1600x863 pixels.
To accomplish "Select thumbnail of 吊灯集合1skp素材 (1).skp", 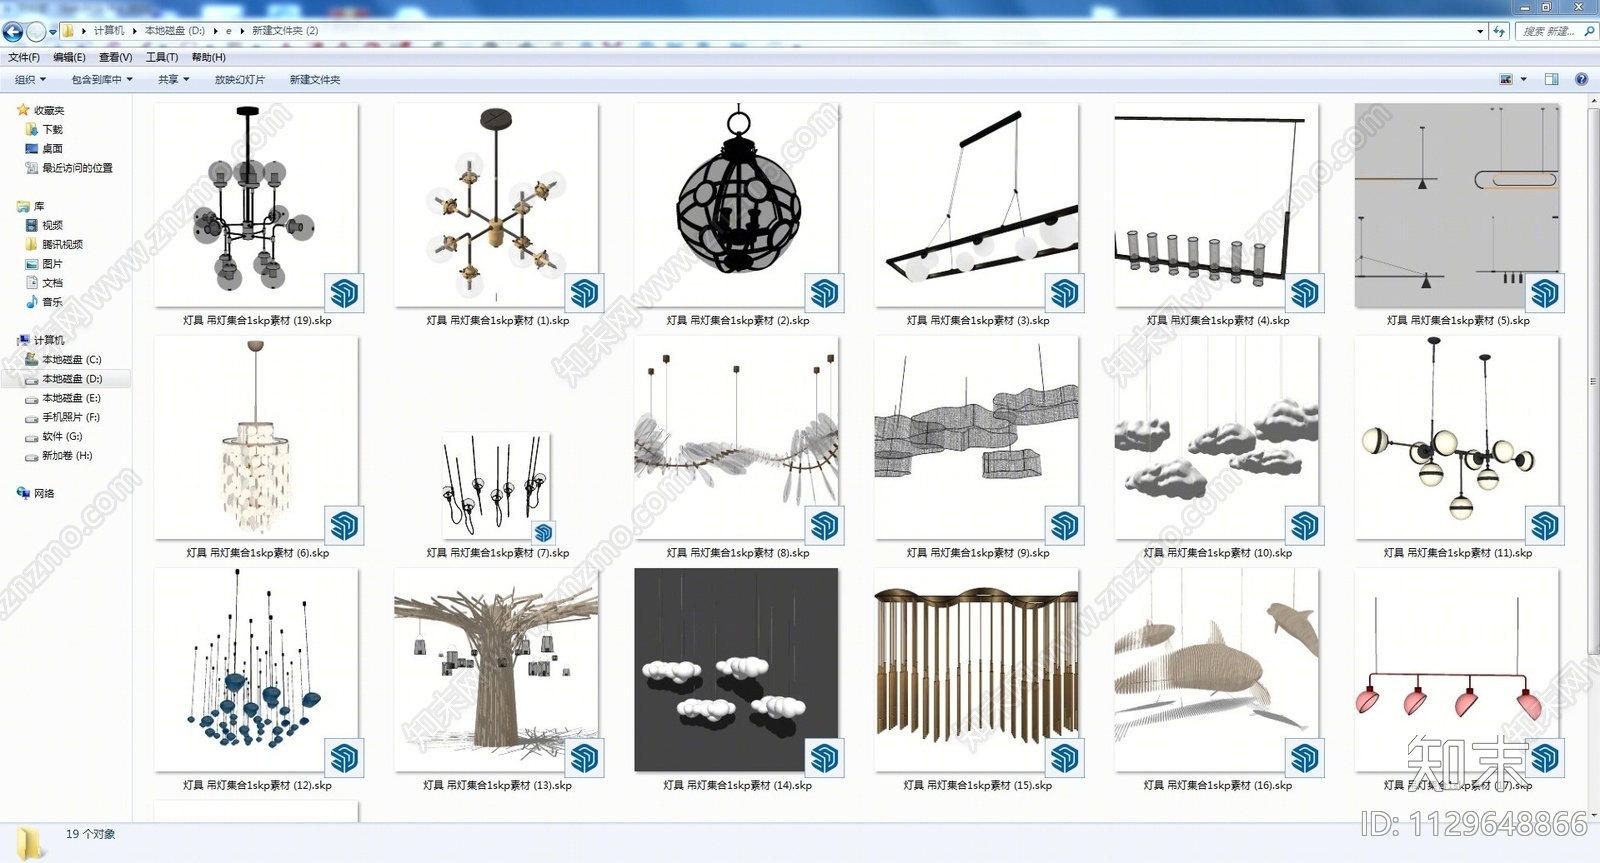I will pos(497,205).
